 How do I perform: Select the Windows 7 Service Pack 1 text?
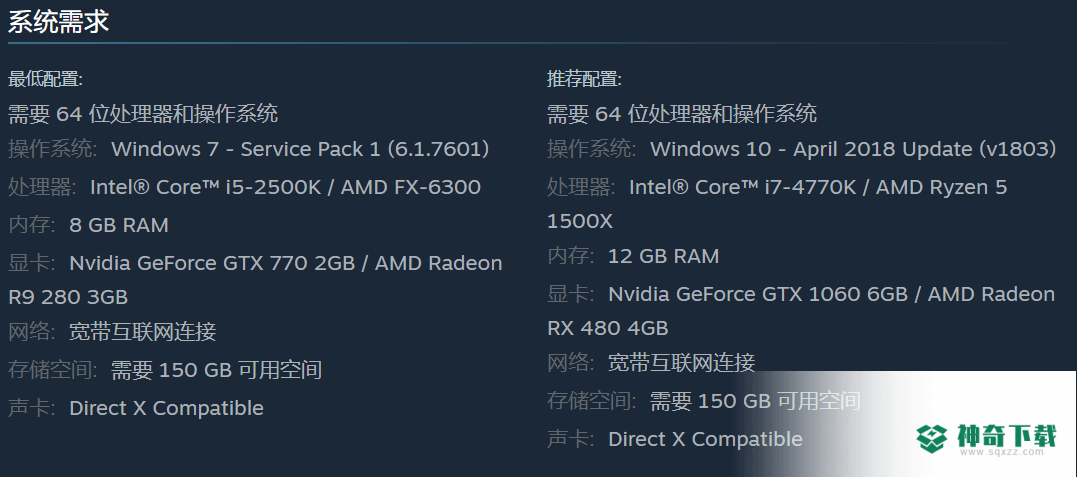300,149
